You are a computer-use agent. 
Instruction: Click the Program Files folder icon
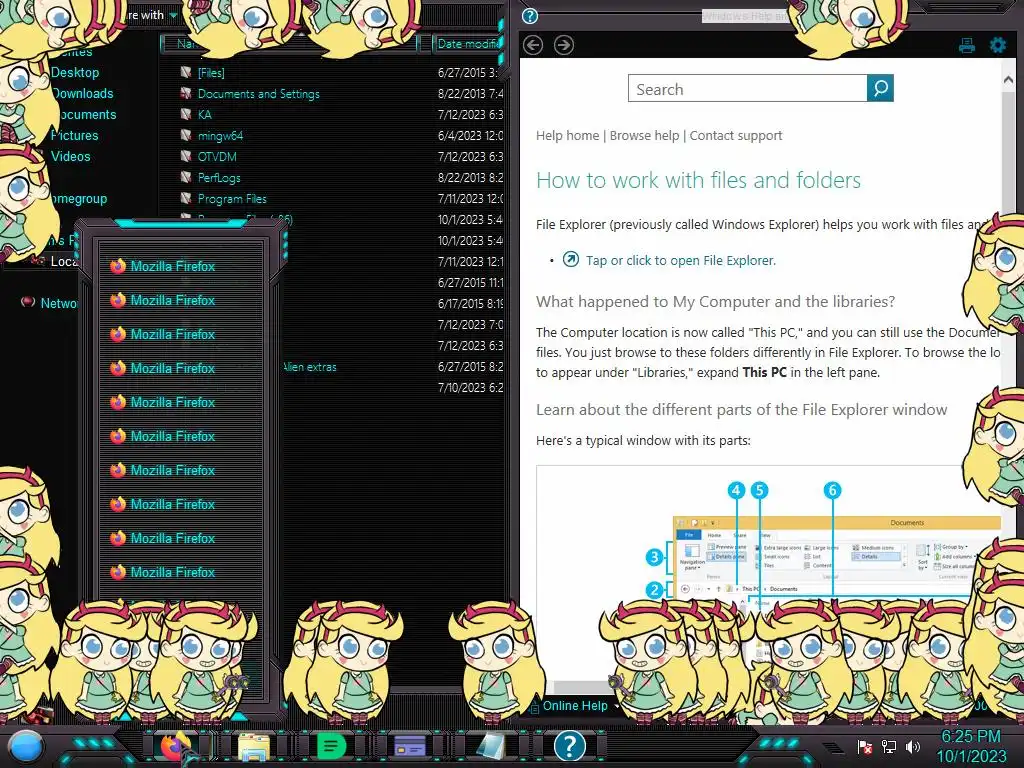click(x=186, y=199)
